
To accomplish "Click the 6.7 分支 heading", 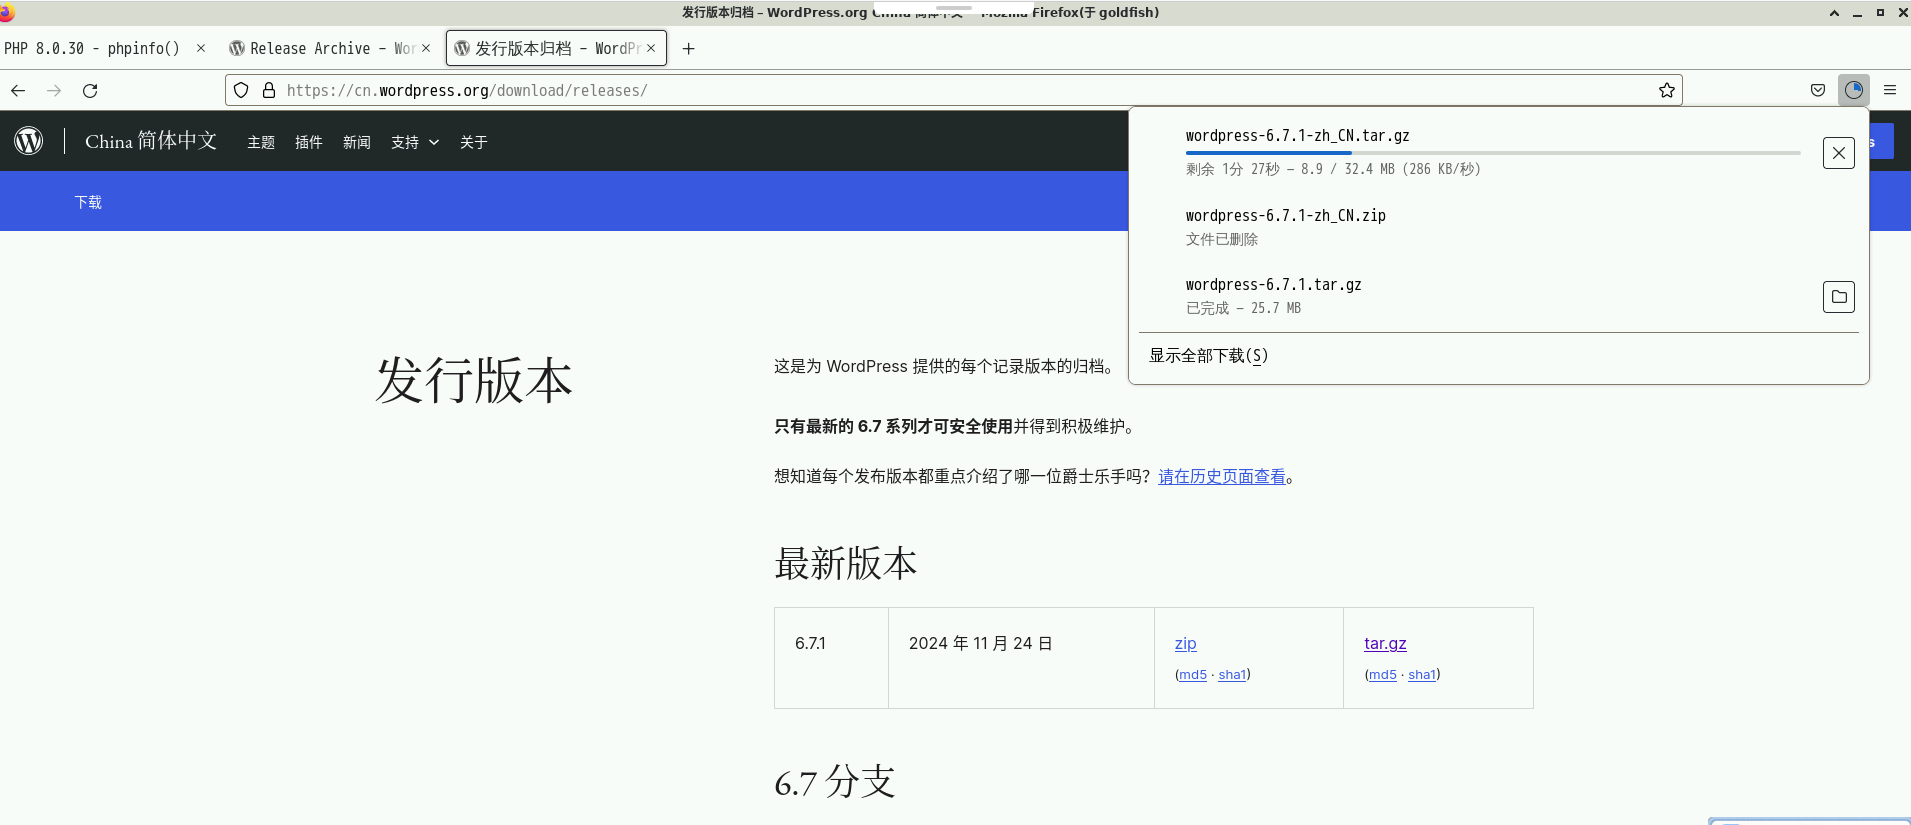I will pos(835,782).
